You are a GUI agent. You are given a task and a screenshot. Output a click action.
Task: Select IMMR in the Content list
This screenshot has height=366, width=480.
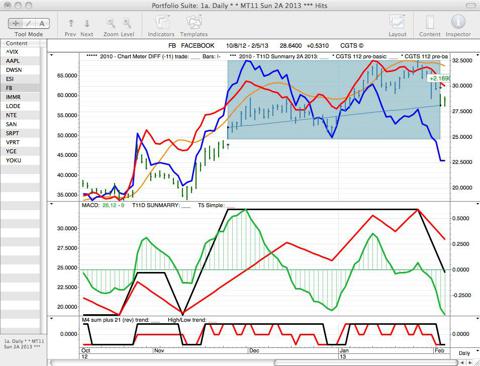click(21, 97)
